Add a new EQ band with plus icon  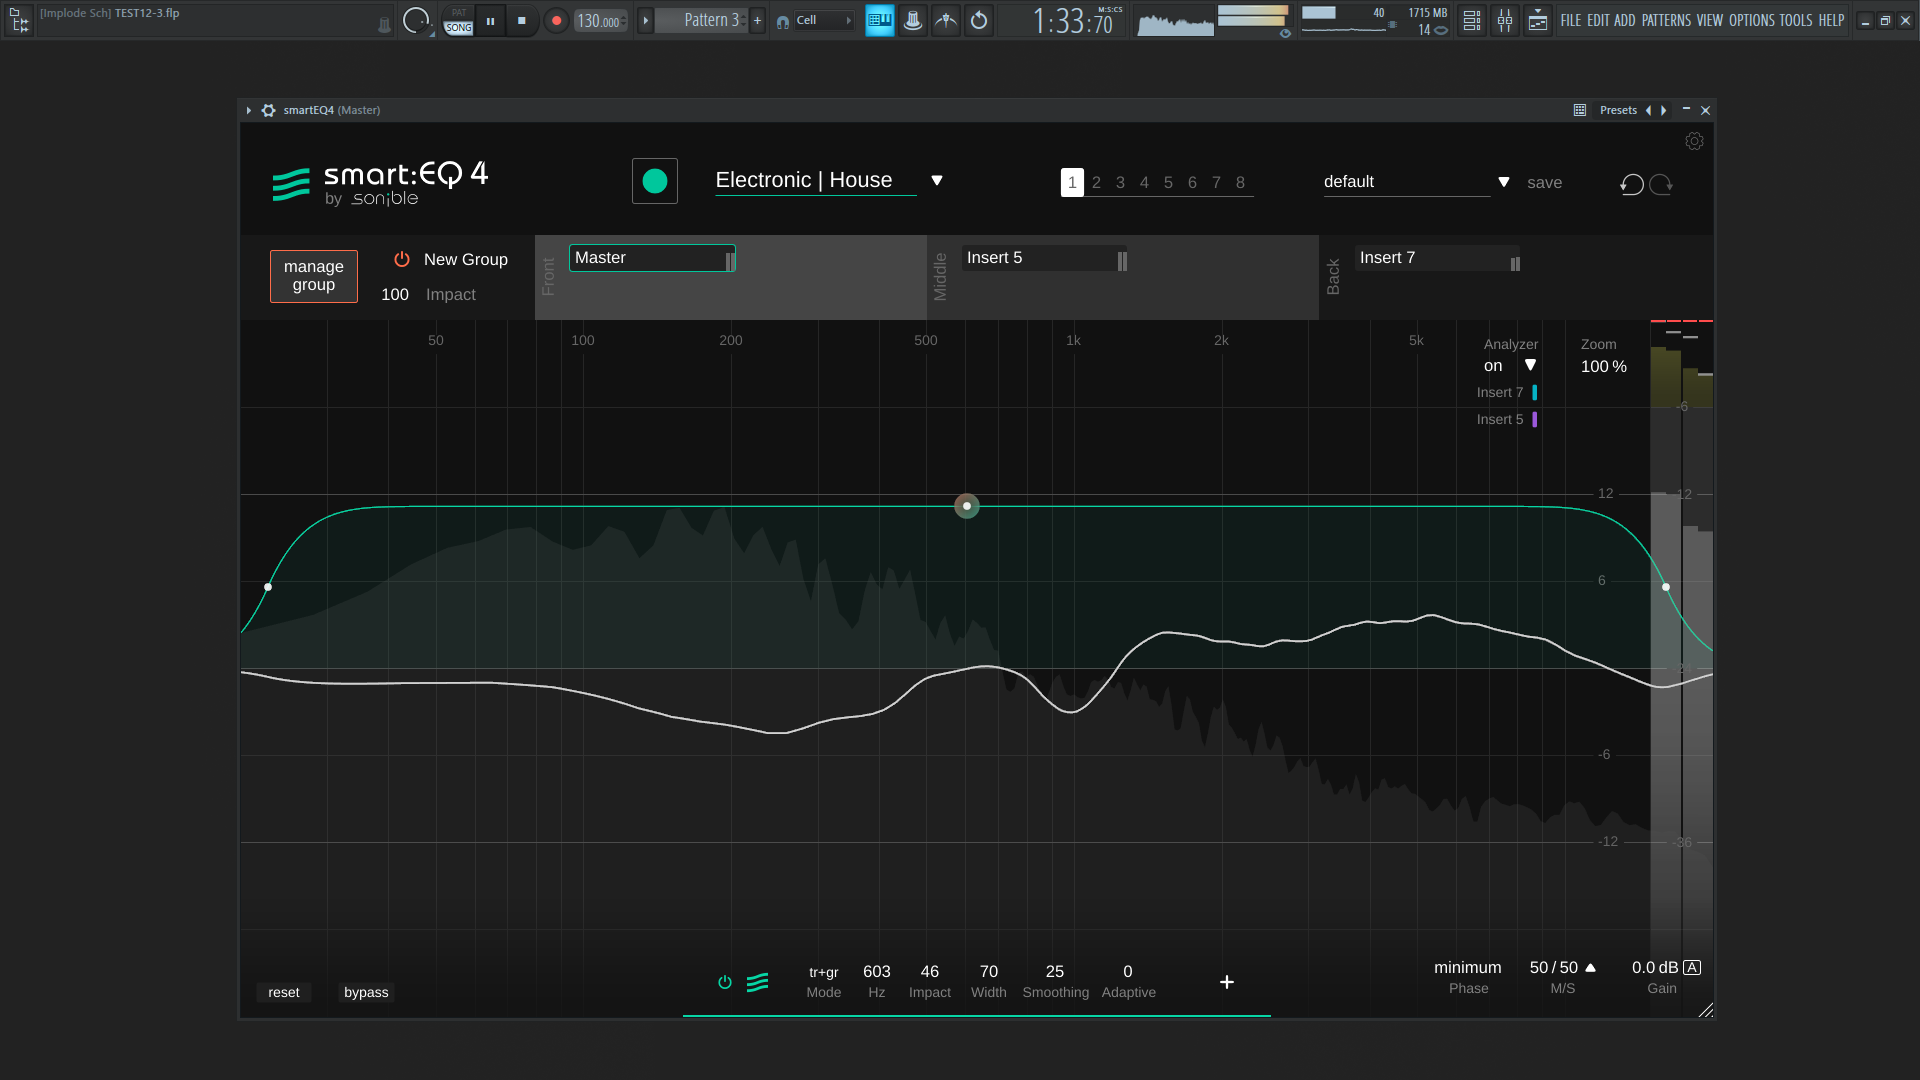click(1227, 982)
